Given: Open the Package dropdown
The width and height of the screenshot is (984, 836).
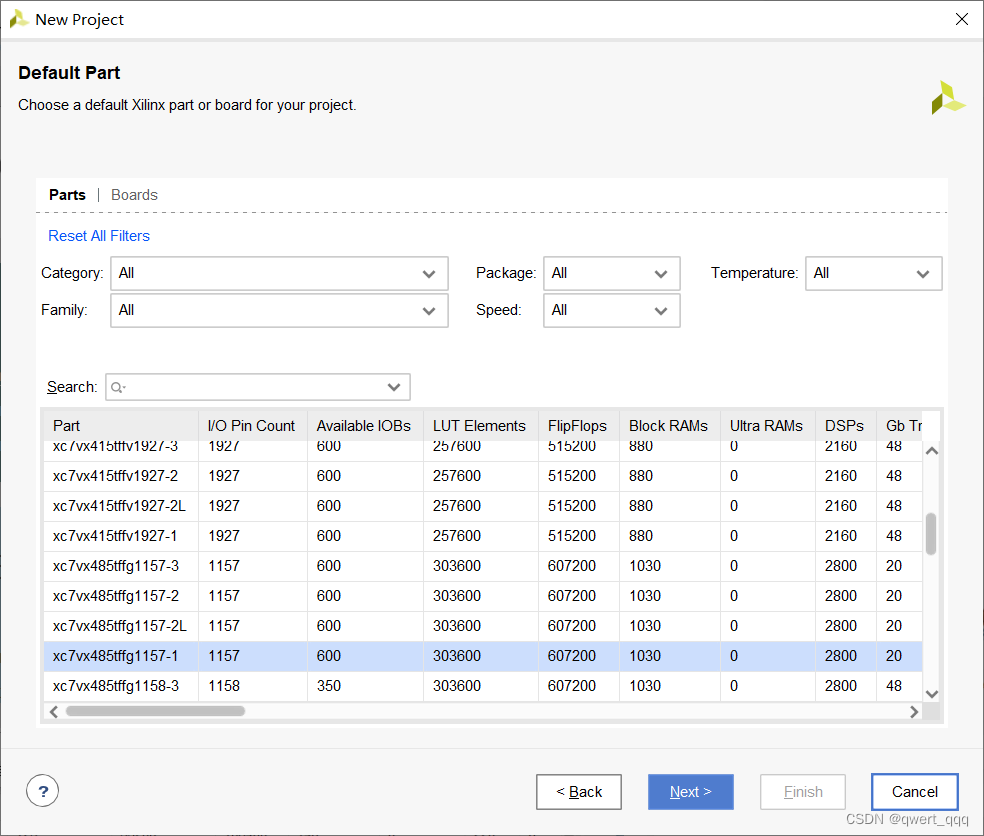Looking at the screenshot, I should (611, 274).
